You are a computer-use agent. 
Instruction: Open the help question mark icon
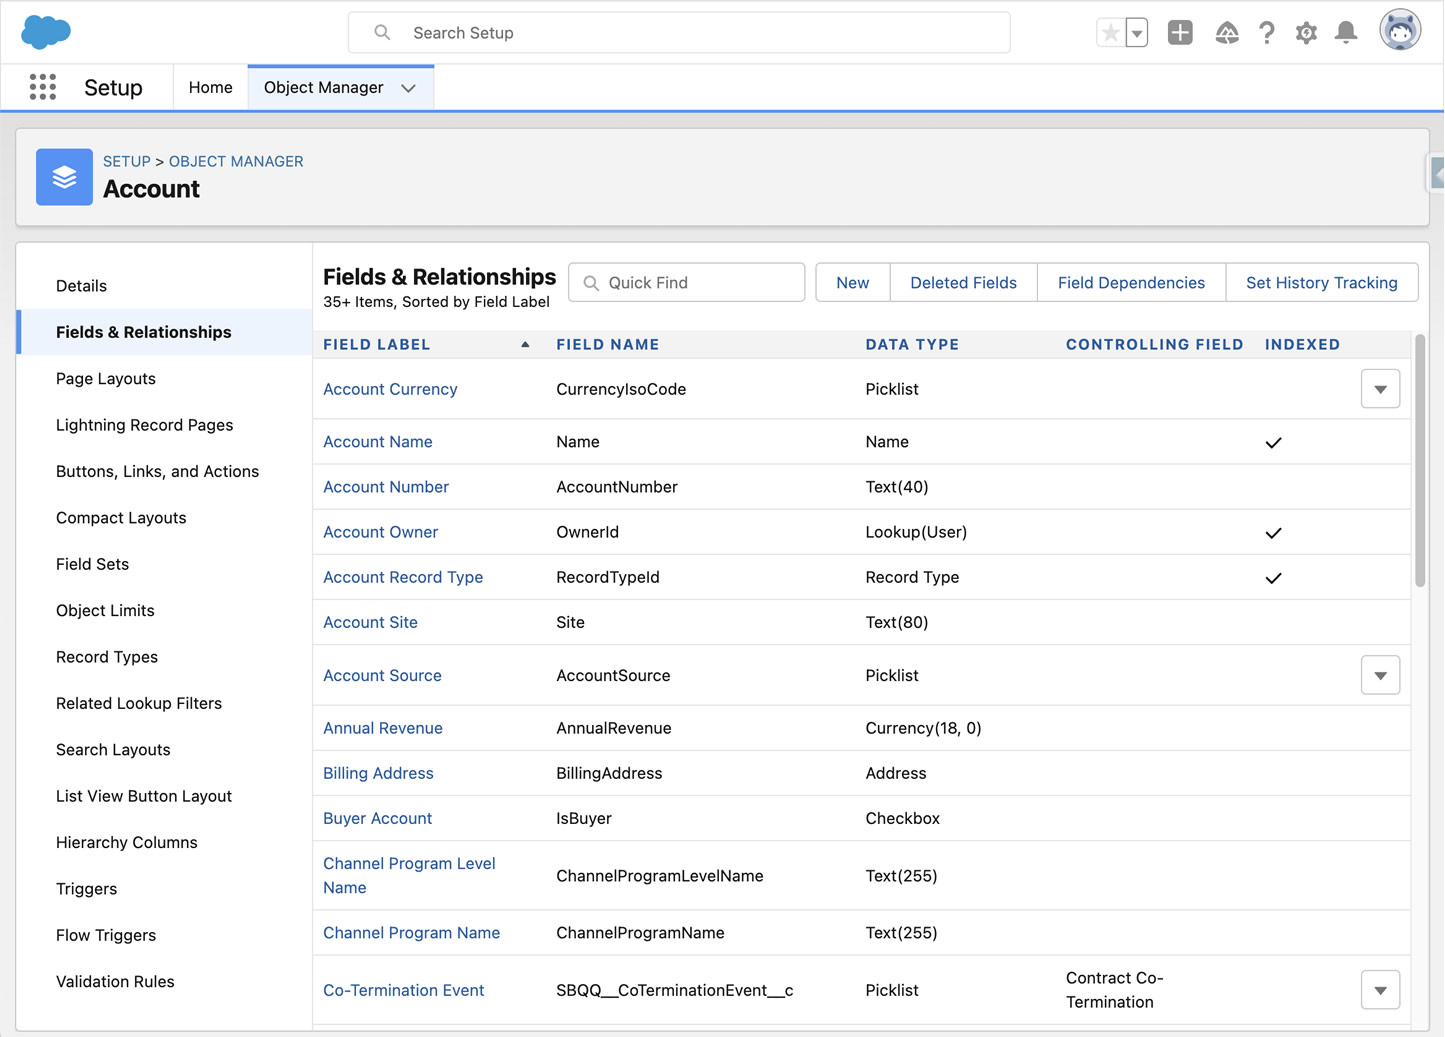click(1267, 33)
